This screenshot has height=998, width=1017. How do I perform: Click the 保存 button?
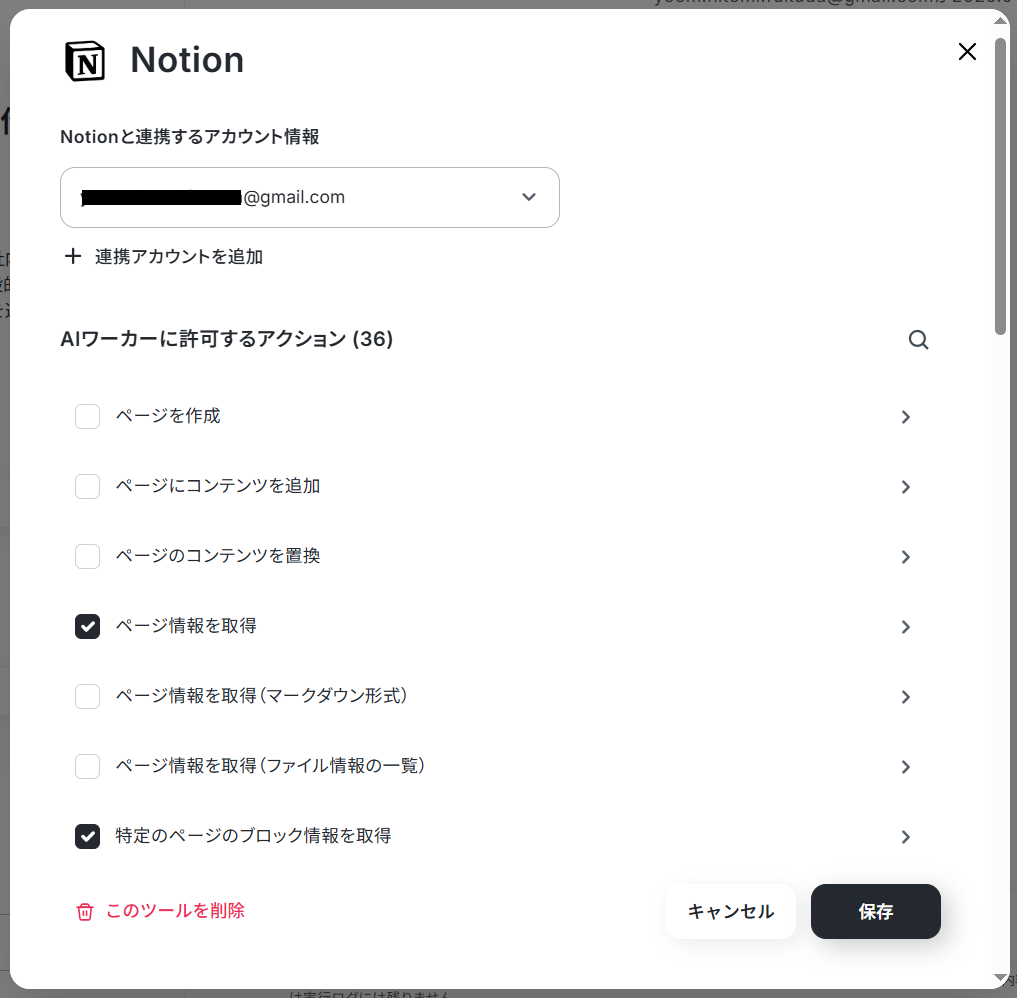point(876,911)
